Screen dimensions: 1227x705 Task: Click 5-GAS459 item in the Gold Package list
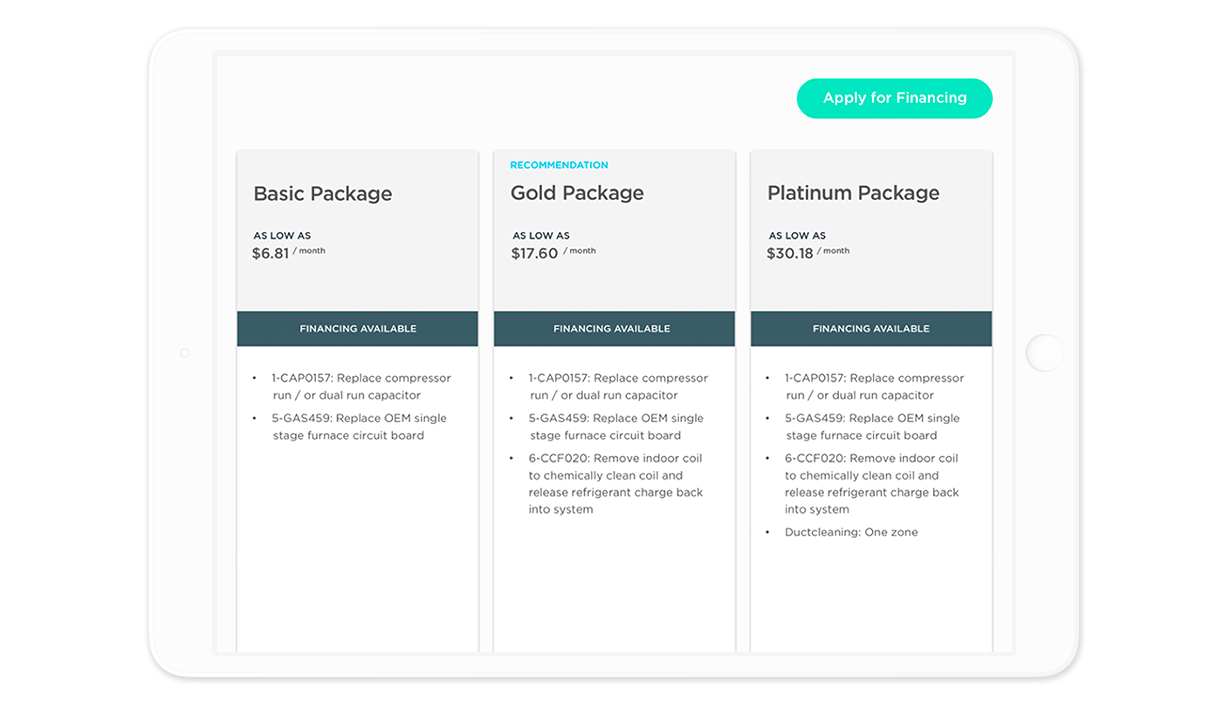coord(616,426)
